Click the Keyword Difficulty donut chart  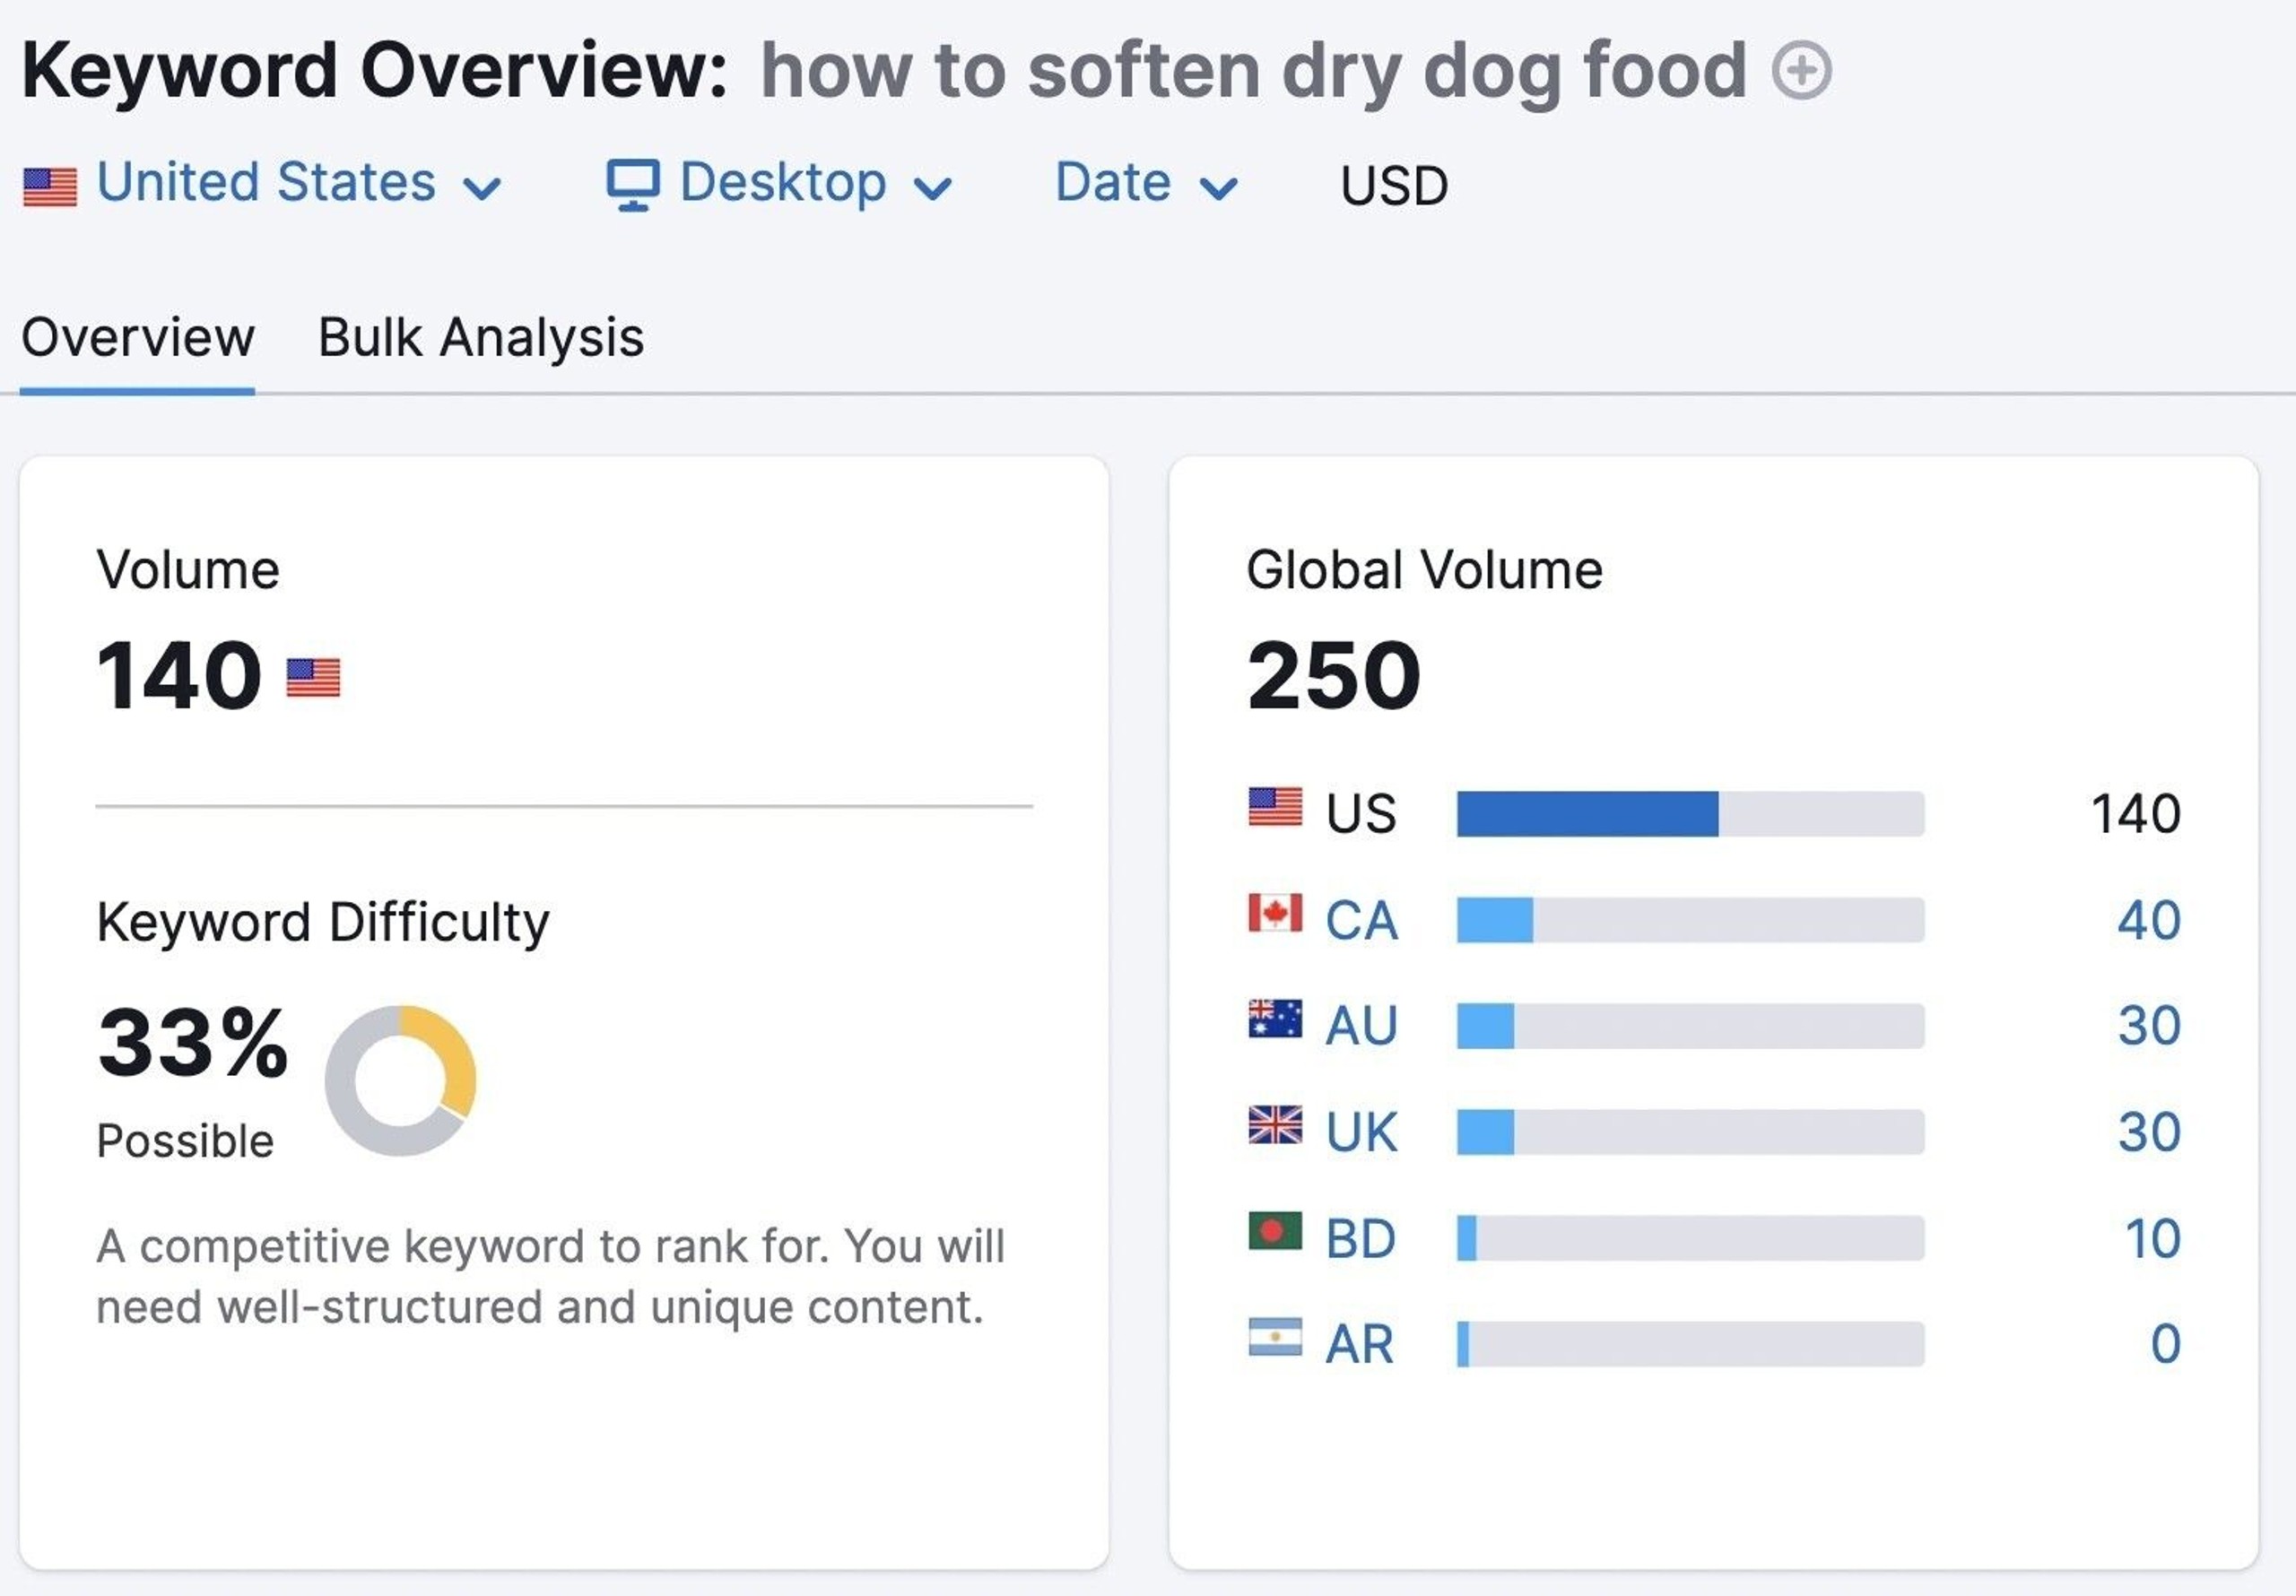[400, 1081]
